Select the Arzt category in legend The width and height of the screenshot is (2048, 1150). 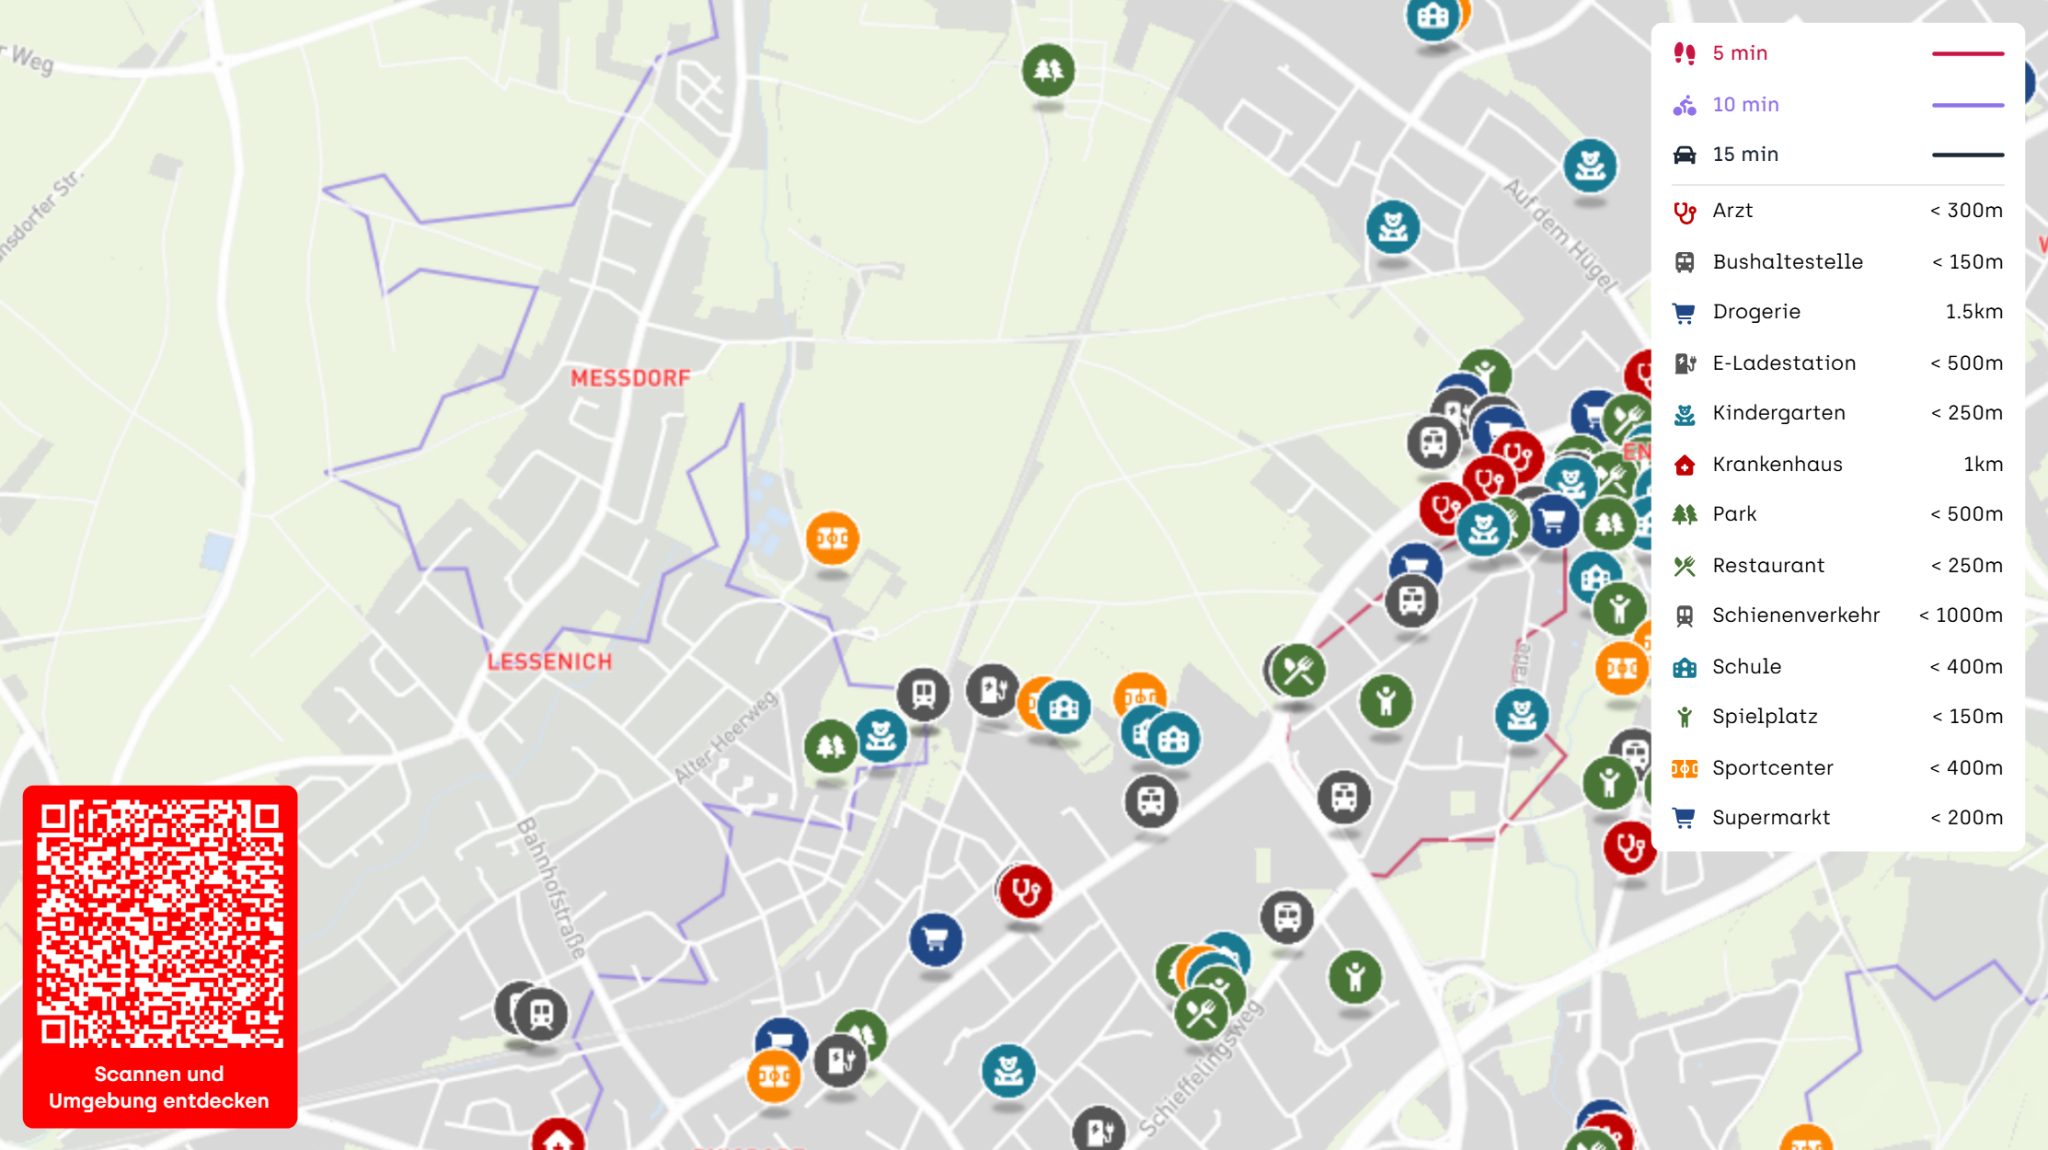tap(1838, 210)
